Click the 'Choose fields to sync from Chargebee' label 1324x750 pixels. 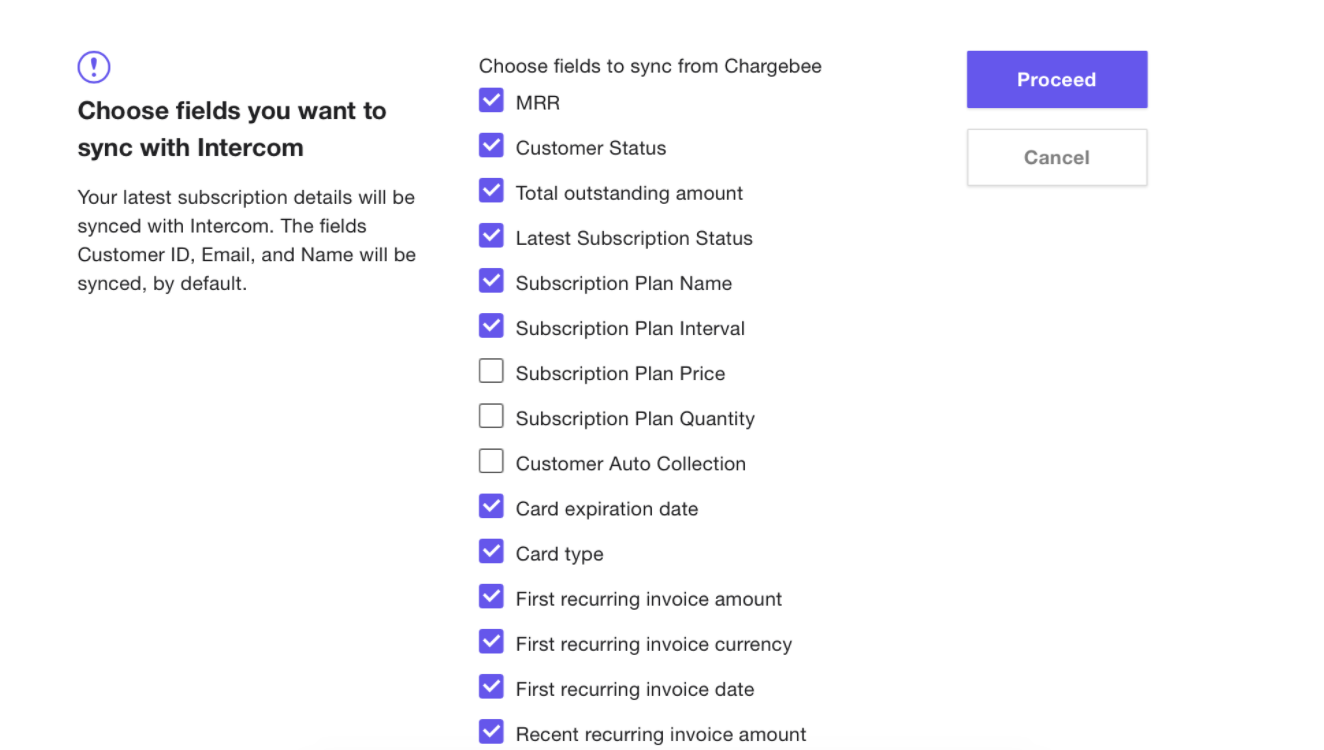click(x=650, y=66)
